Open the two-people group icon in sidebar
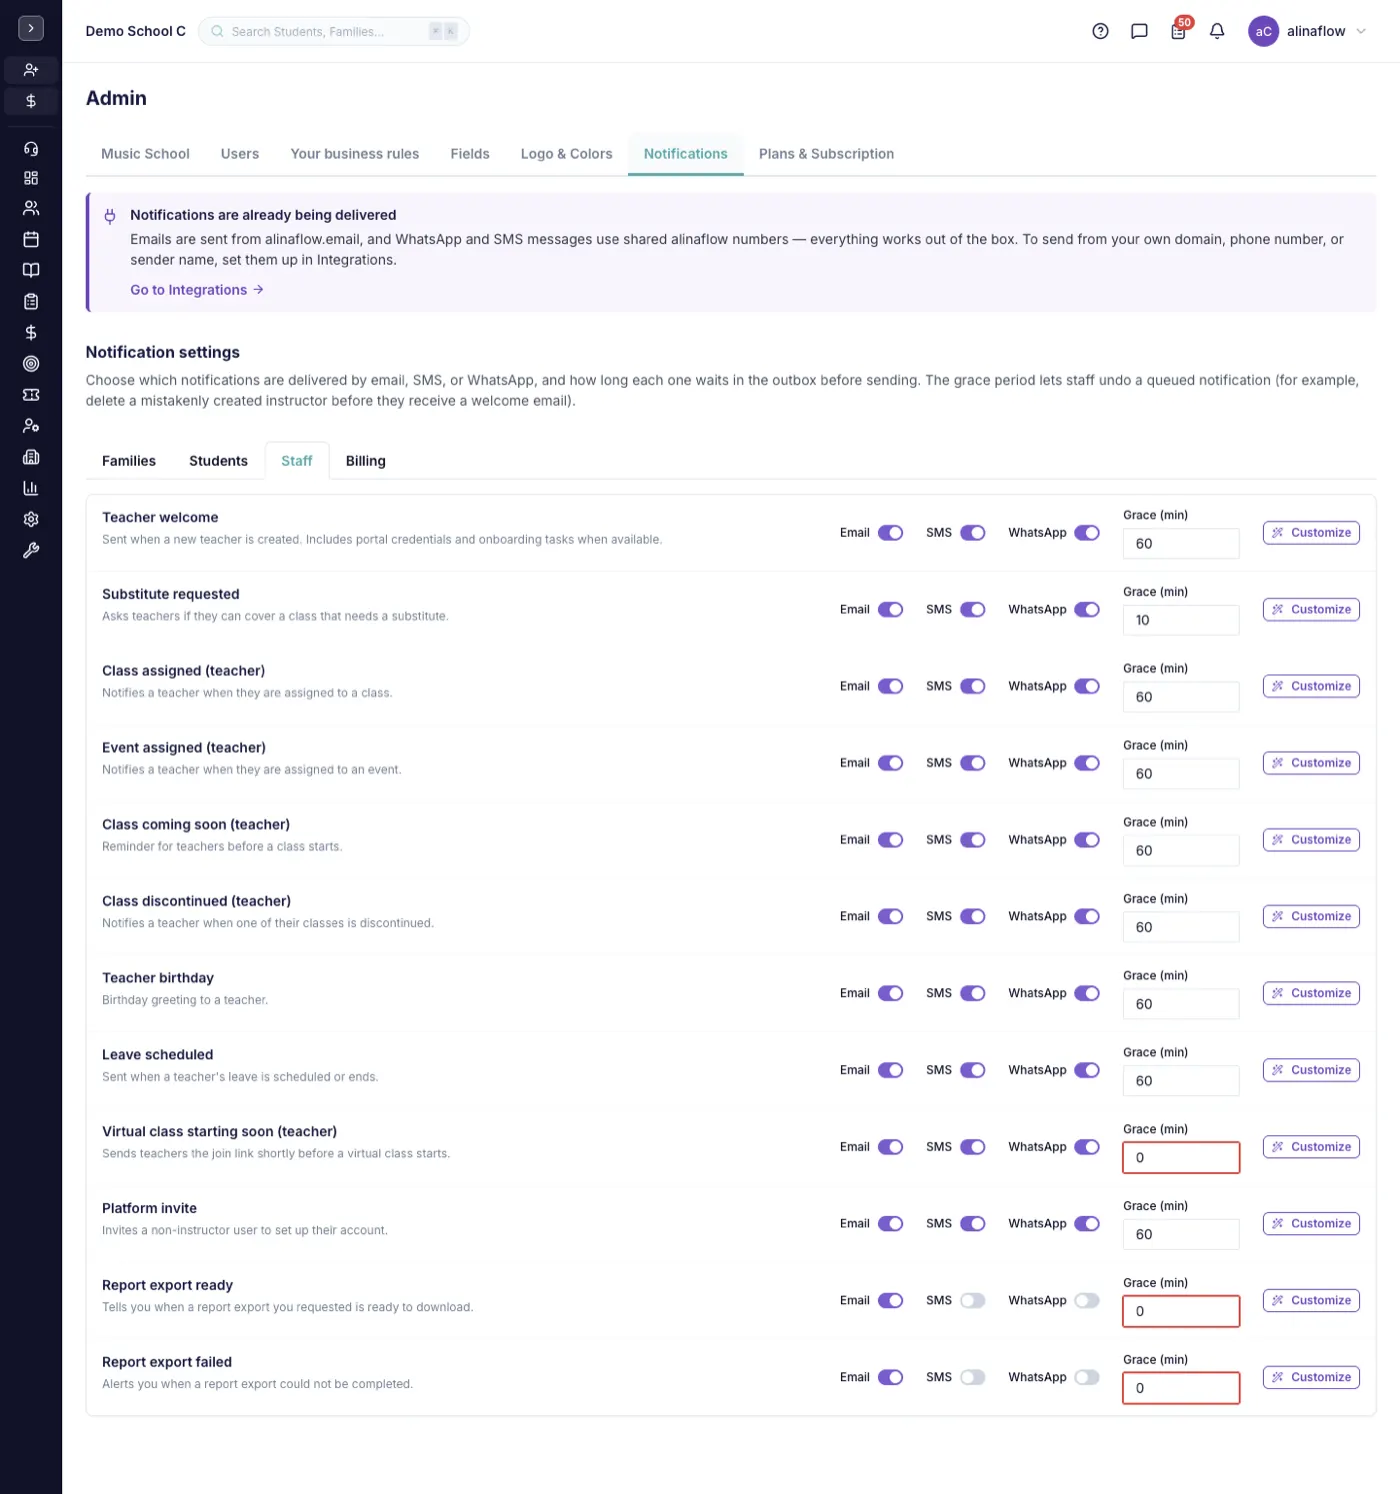The width and height of the screenshot is (1400, 1494). (x=31, y=208)
